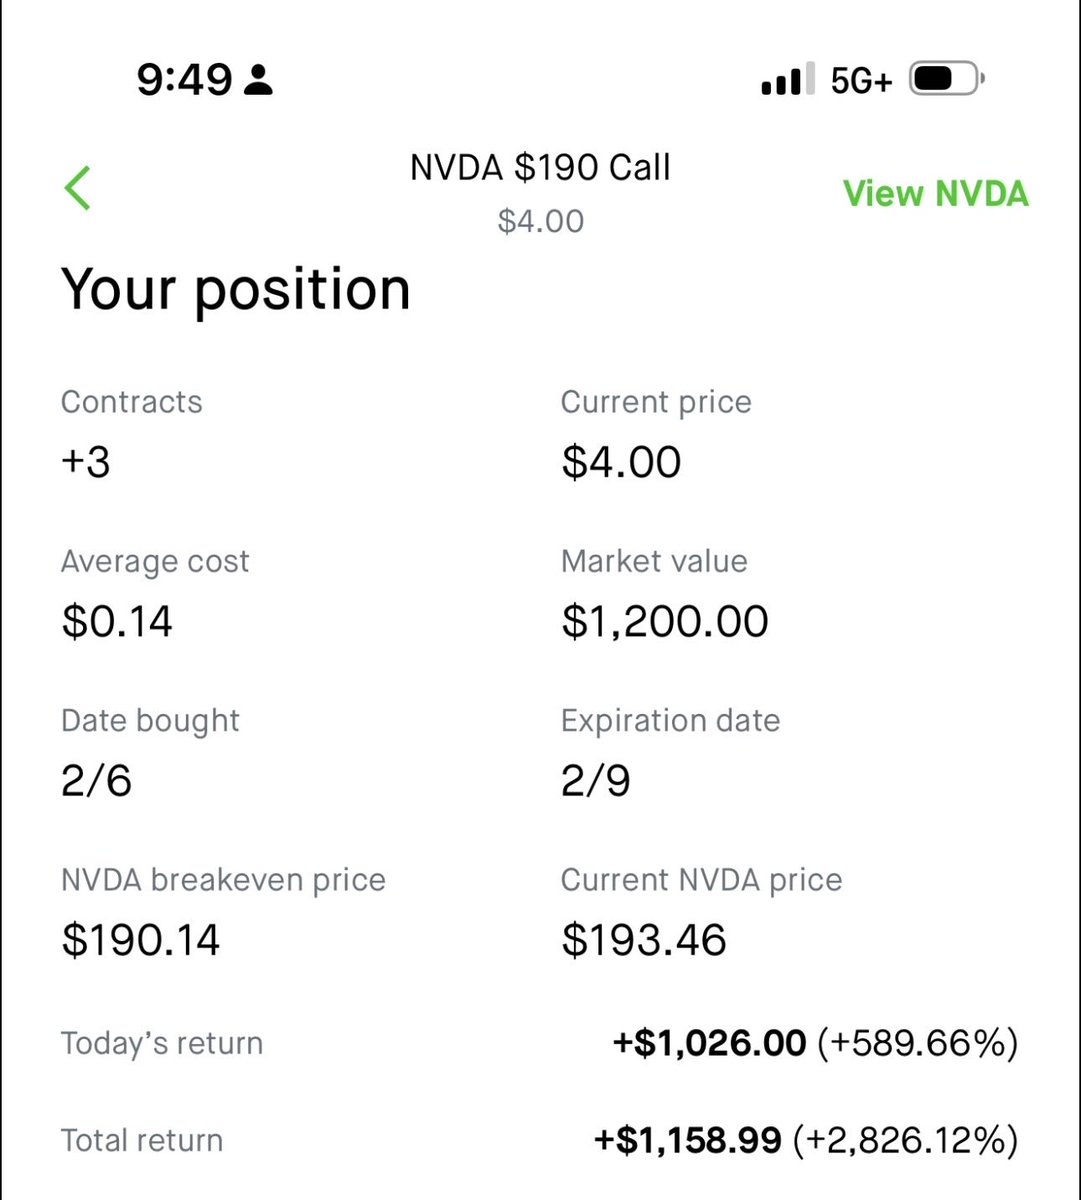Image resolution: width=1081 pixels, height=1200 pixels.
Task: Tap the battery icon in status bar
Action: [x=946, y=80]
